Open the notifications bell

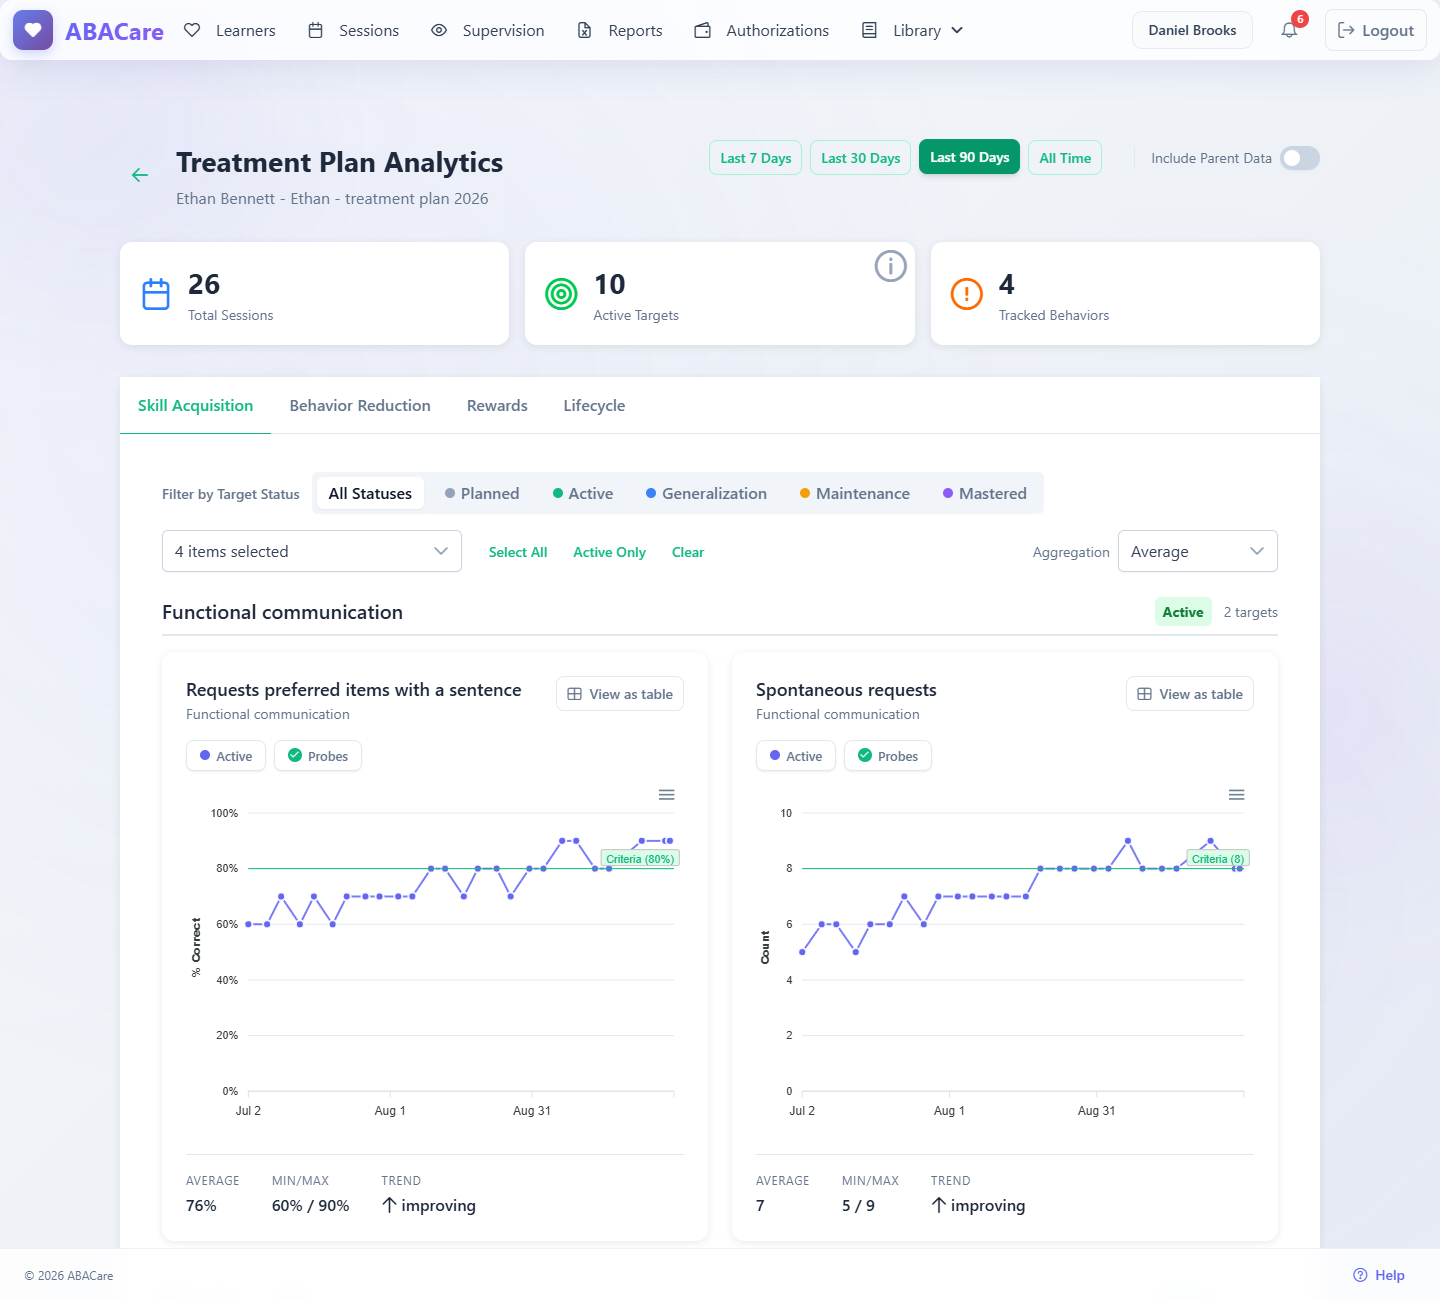pyautogui.click(x=1290, y=30)
